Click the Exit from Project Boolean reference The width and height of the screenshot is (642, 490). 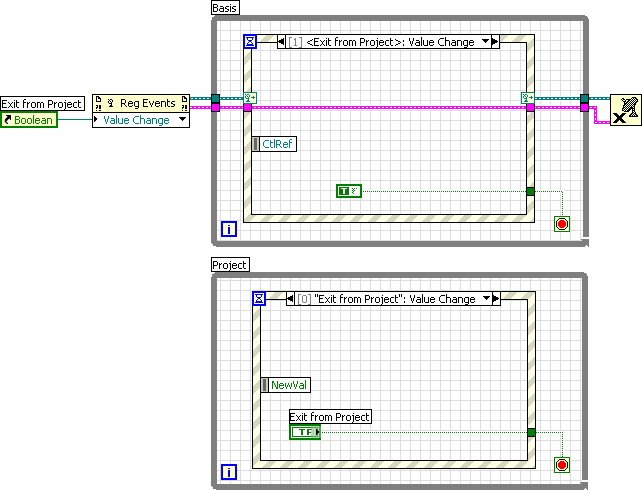[29, 120]
